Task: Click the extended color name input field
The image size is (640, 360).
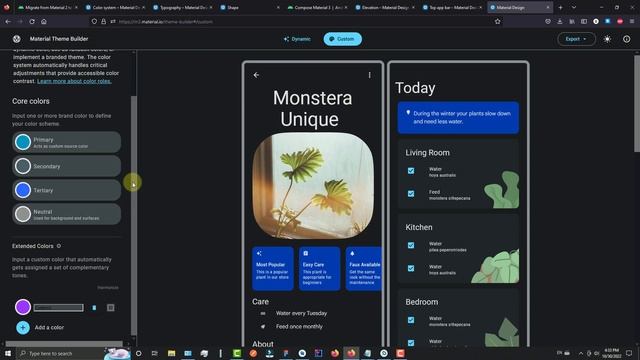Action: pos(58,308)
